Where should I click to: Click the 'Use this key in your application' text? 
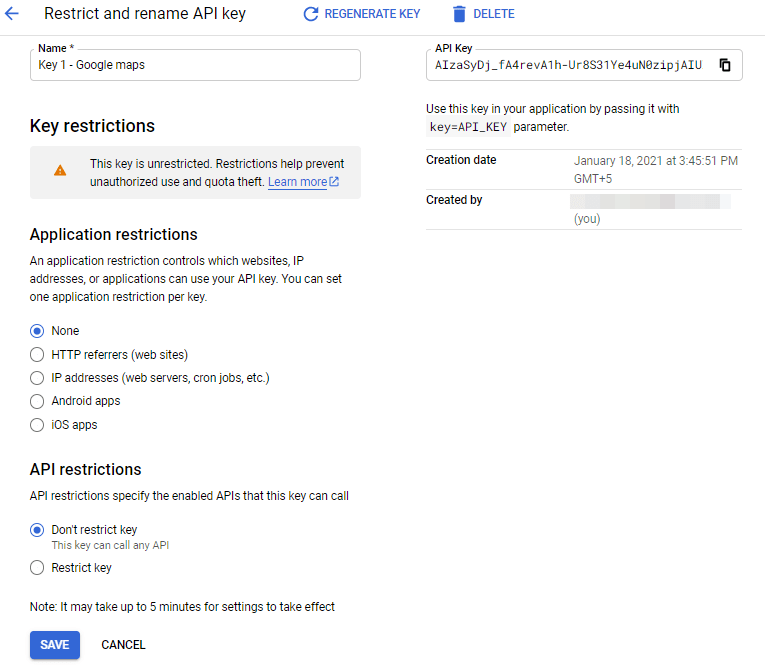coord(552,118)
